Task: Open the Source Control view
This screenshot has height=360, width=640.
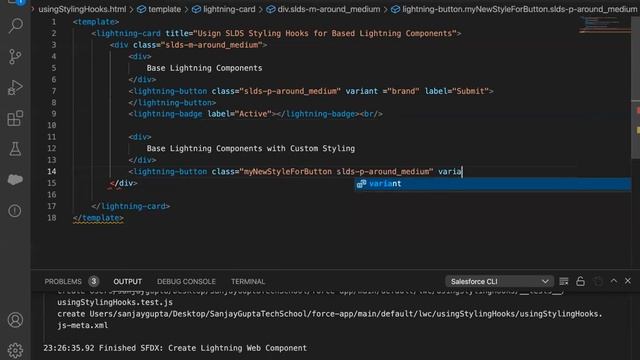Action: point(15,56)
